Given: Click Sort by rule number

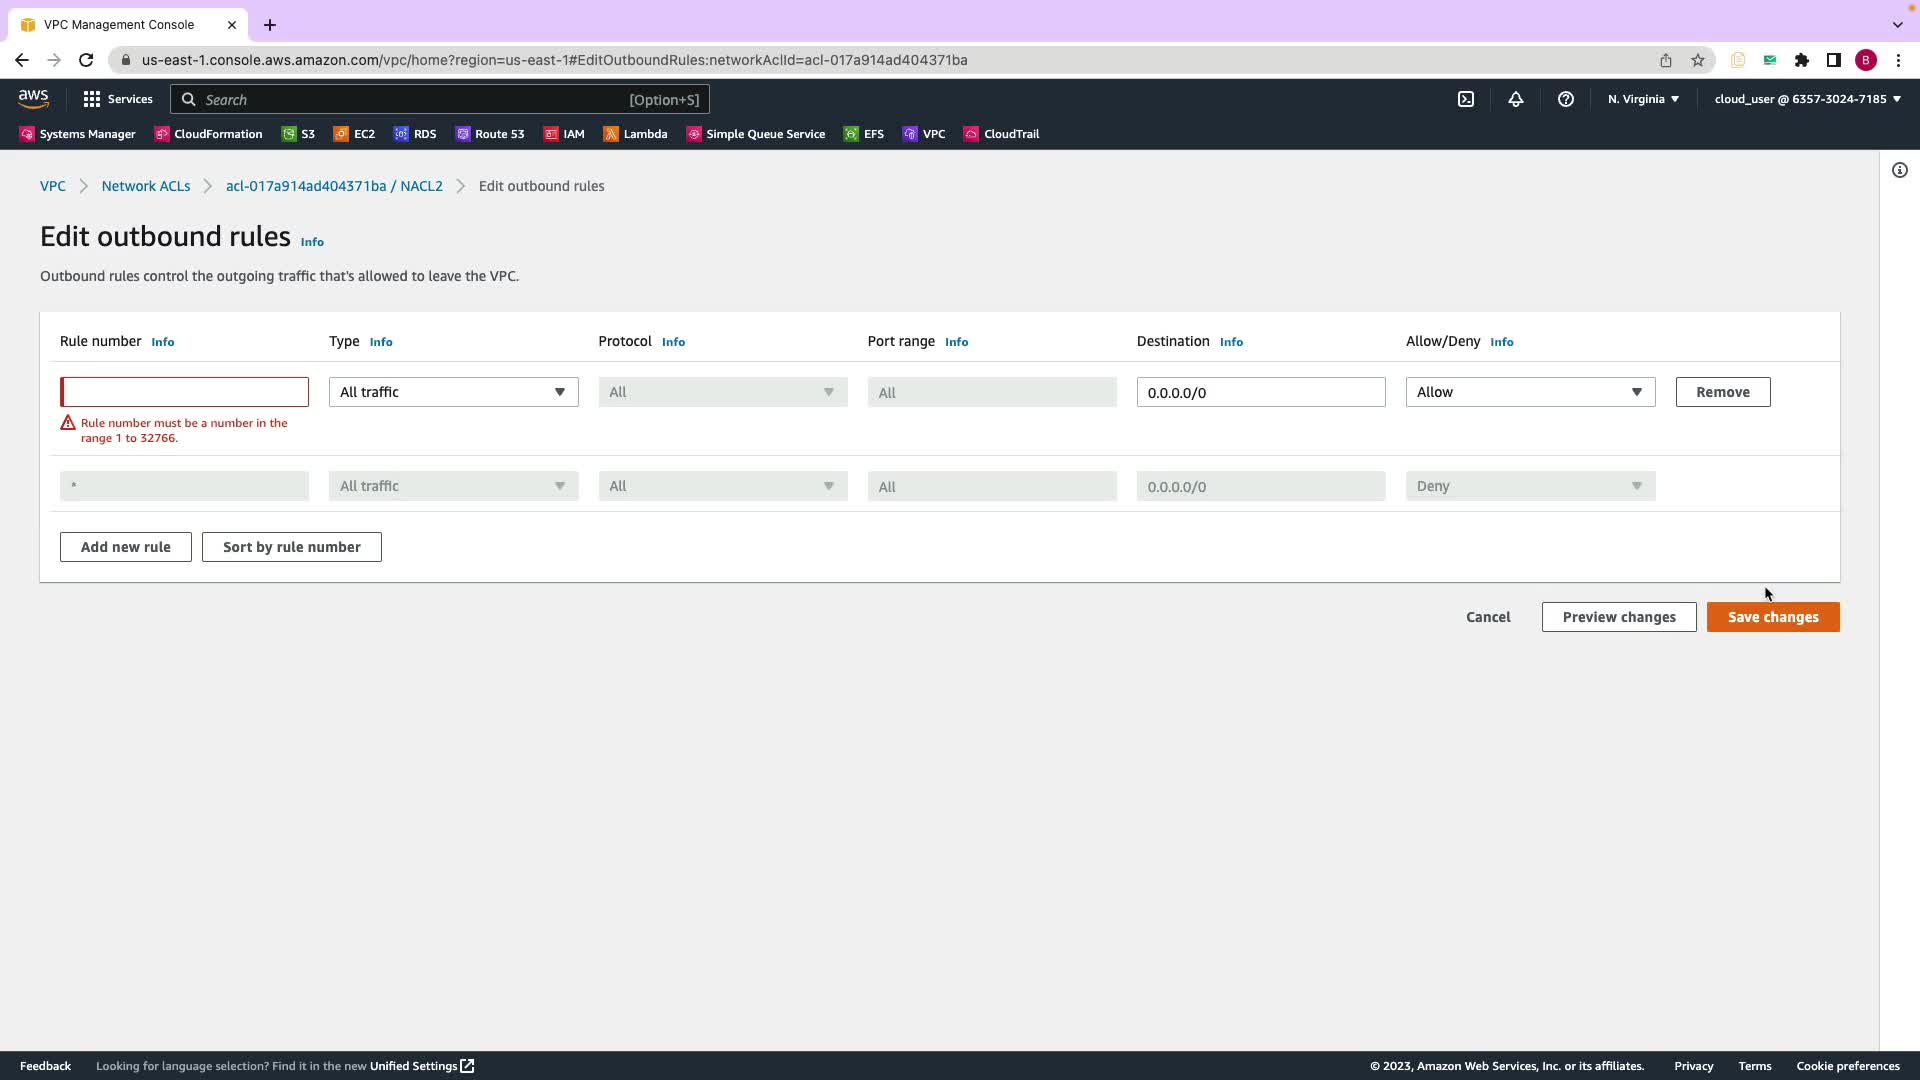Looking at the screenshot, I should [291, 547].
